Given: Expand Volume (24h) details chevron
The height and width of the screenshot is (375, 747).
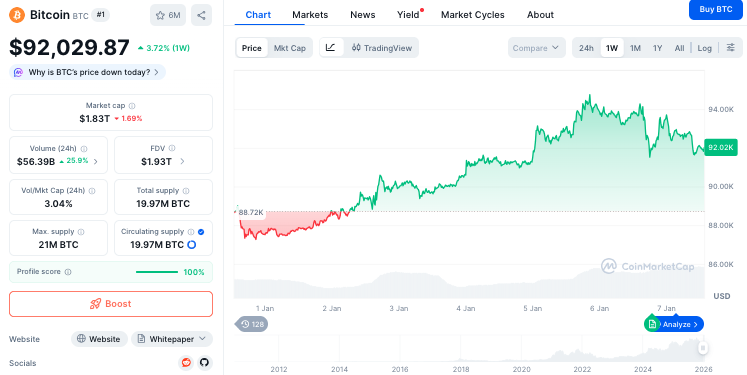Looking at the screenshot, I should [x=96, y=162].
